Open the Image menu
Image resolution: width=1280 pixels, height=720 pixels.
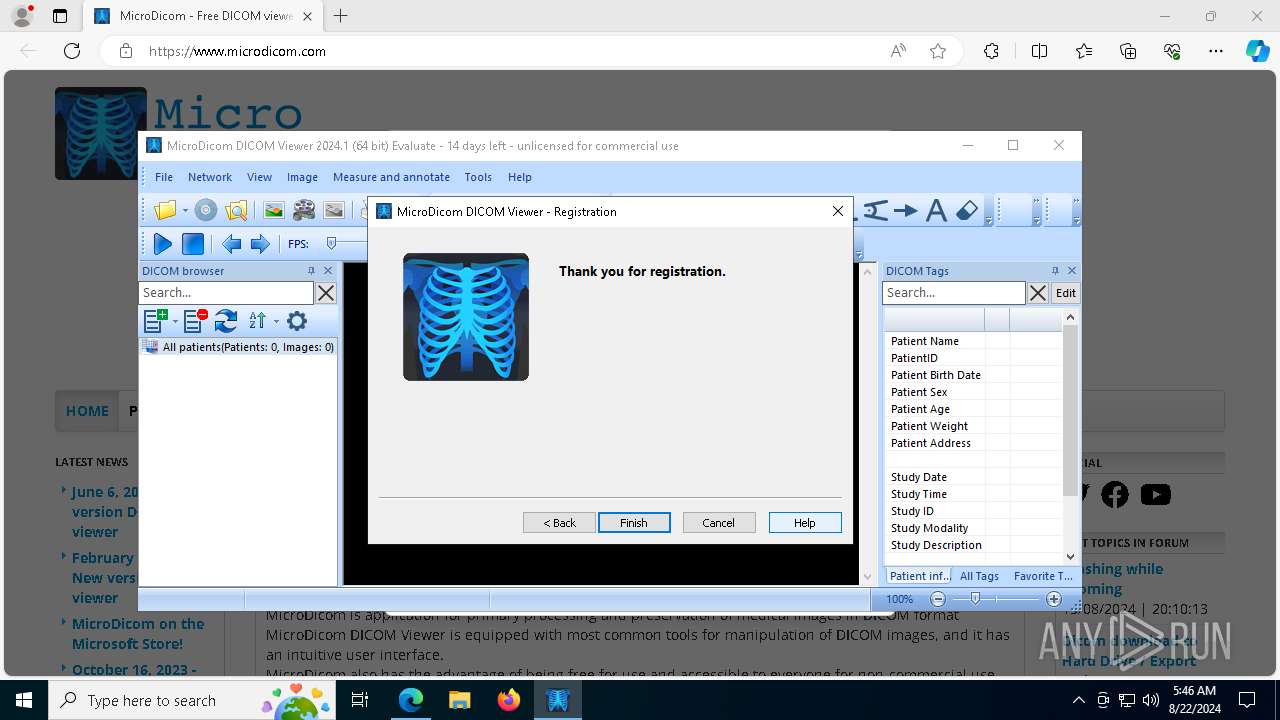302,177
